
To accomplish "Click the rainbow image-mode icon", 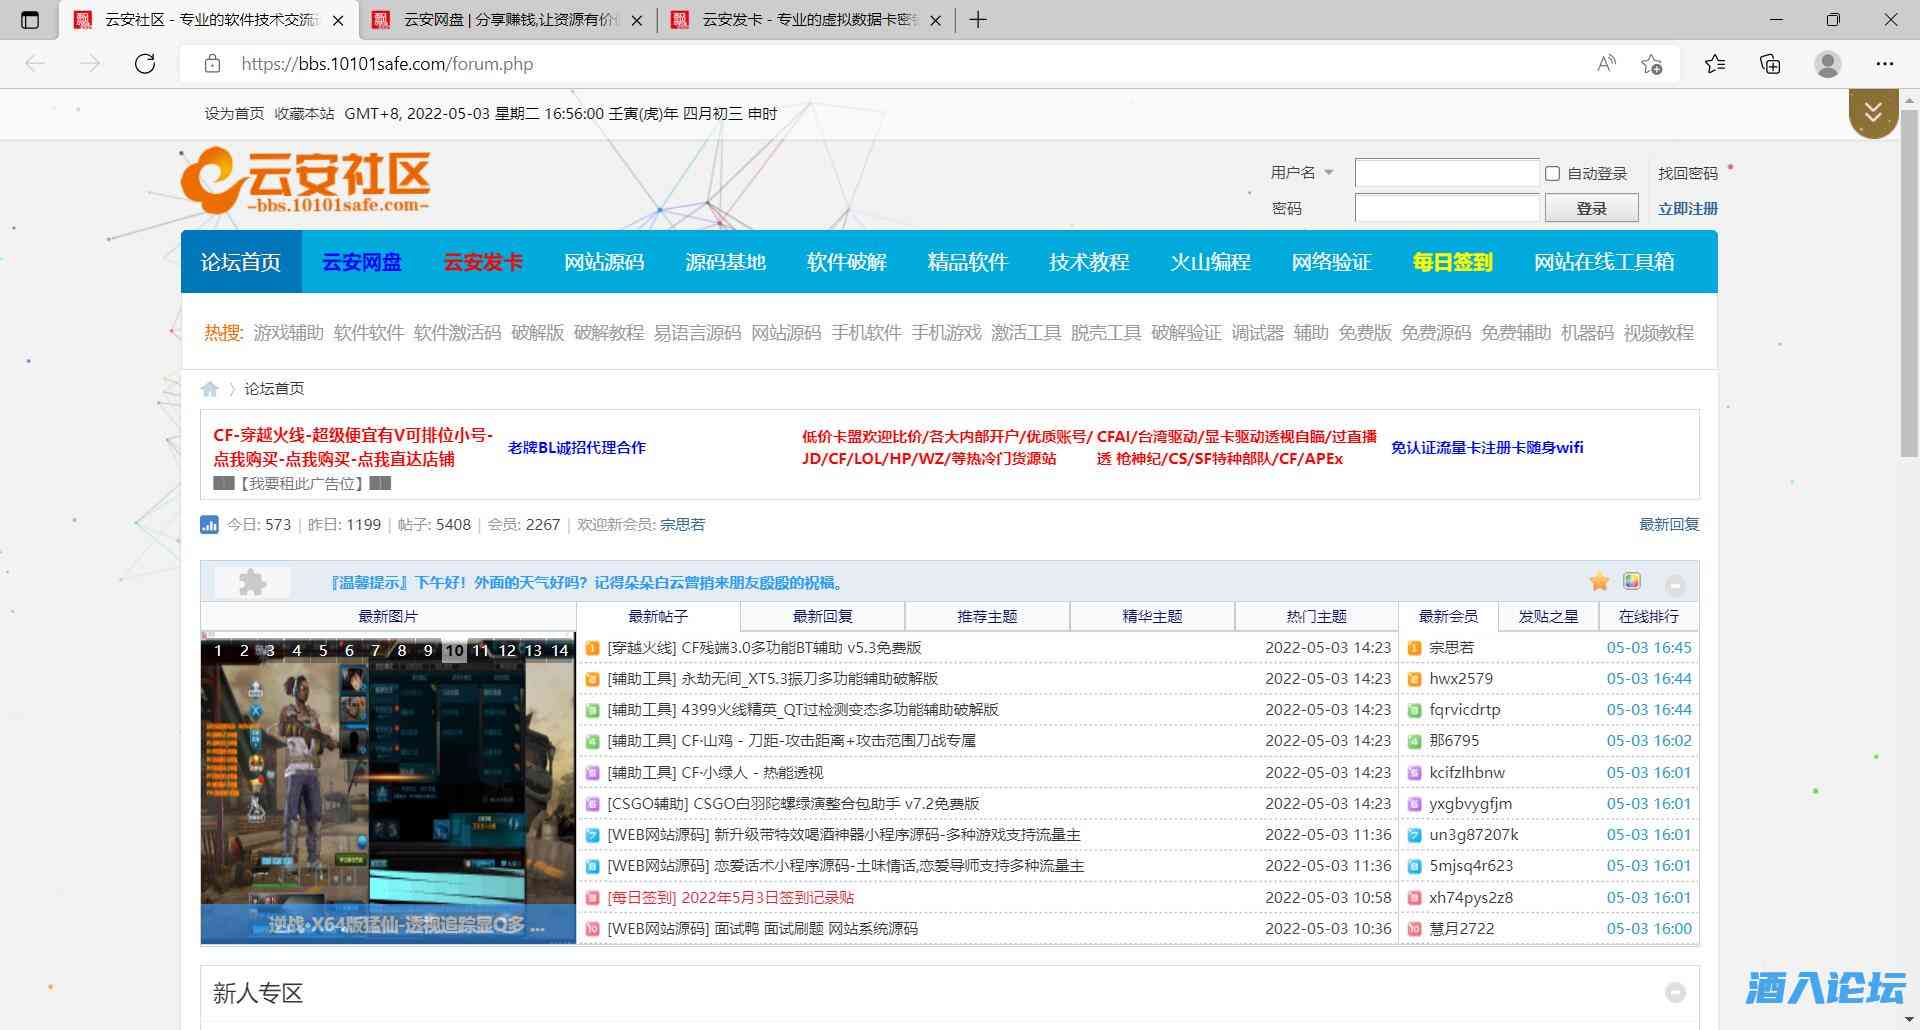I will point(1631,581).
